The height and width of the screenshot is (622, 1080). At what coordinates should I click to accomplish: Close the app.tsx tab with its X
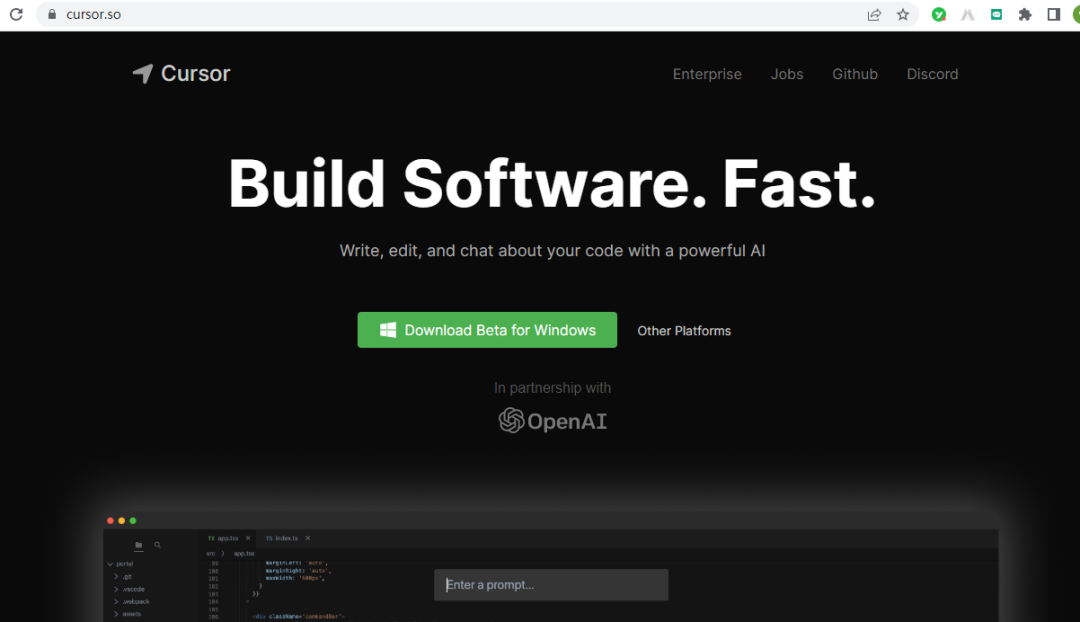click(248, 538)
